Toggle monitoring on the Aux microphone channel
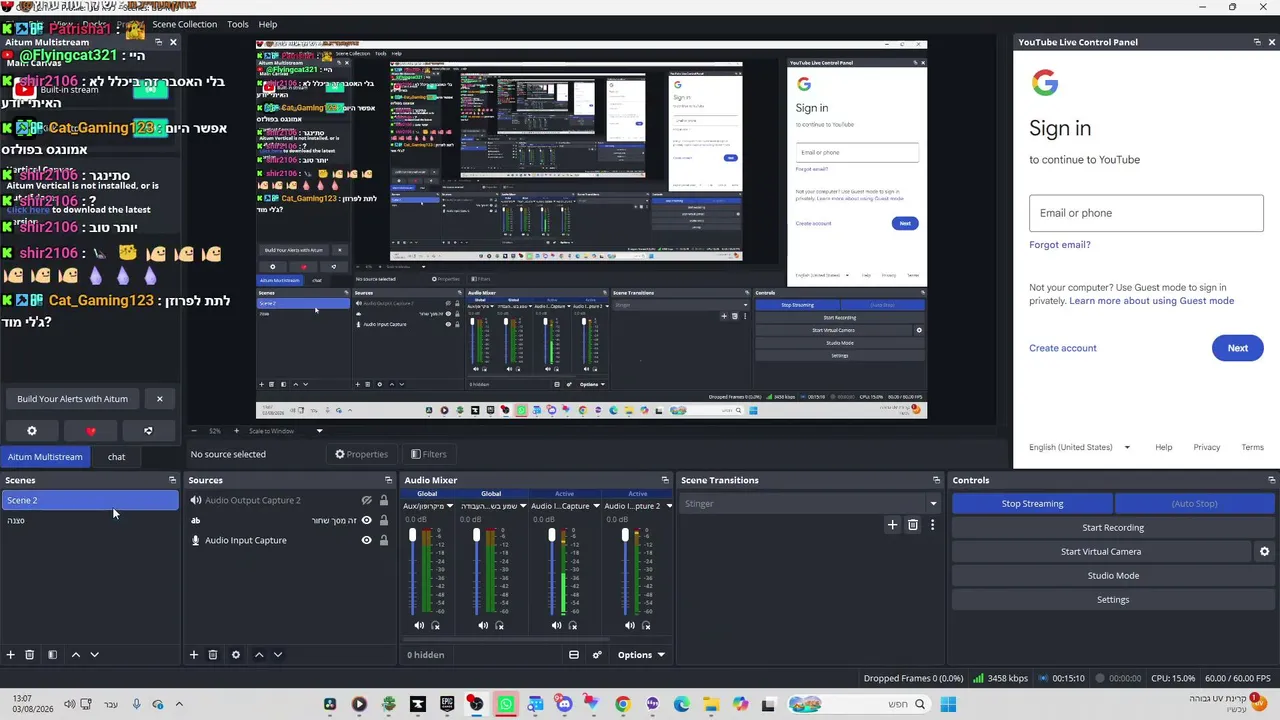This screenshot has width=1280, height=720. click(x=435, y=626)
